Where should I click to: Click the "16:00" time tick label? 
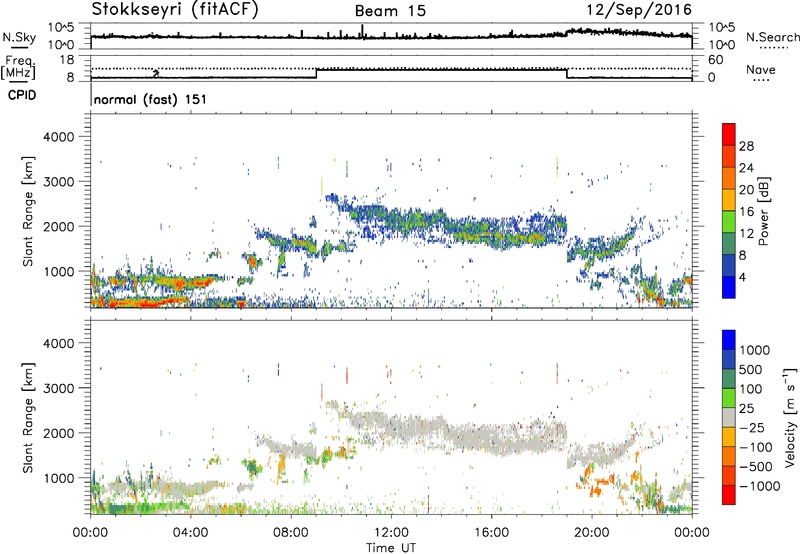tap(491, 533)
